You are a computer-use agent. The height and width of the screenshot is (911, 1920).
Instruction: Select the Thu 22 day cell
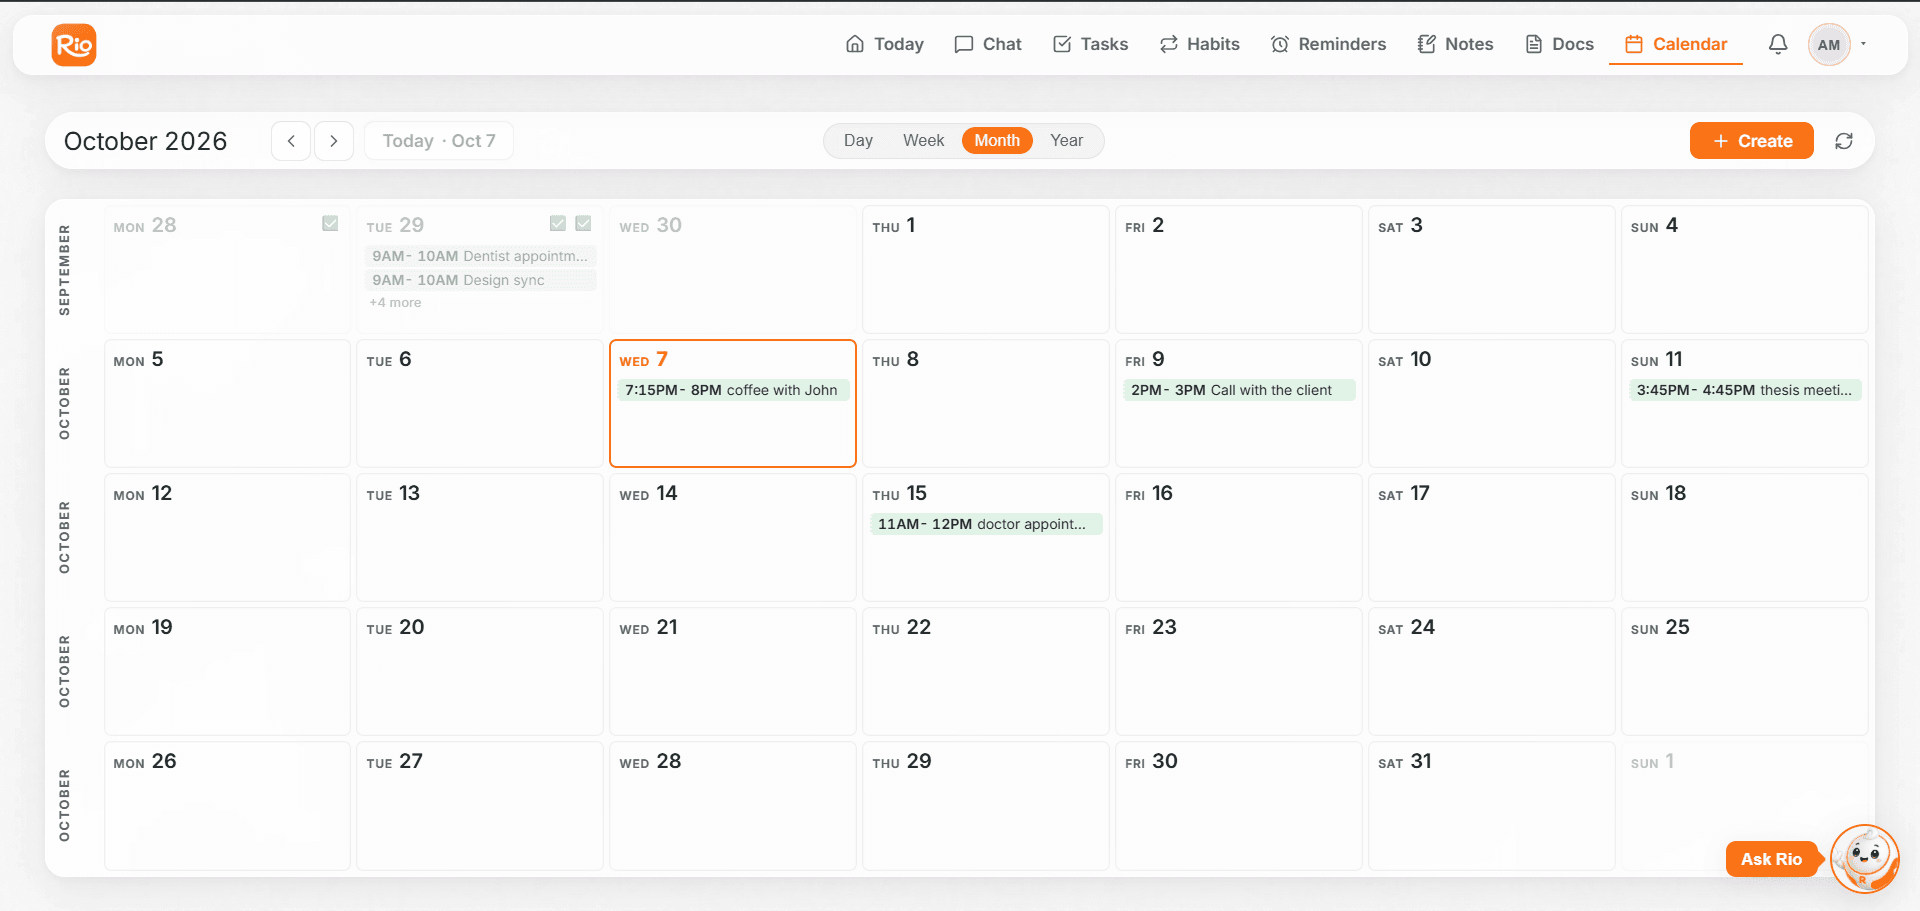tap(986, 671)
